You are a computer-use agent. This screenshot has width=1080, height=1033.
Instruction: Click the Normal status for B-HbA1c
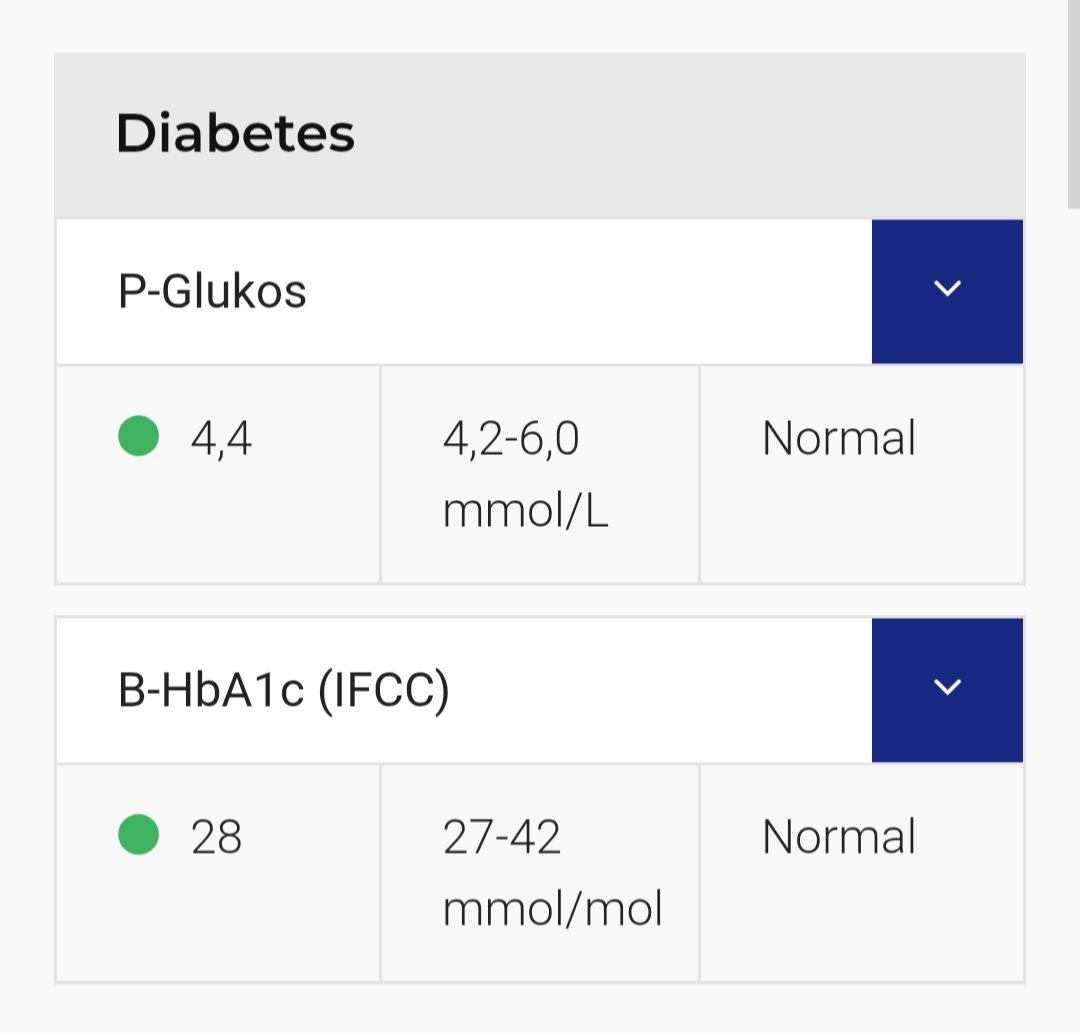(x=838, y=837)
